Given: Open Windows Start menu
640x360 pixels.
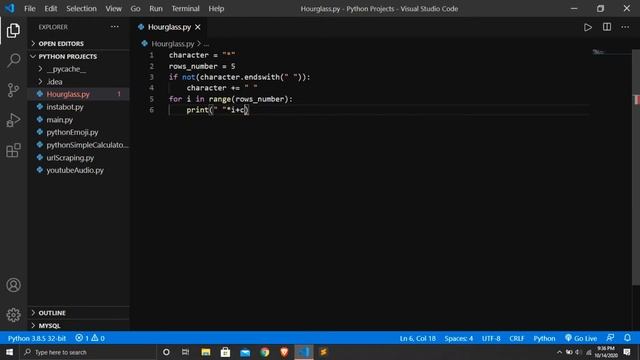Looking at the screenshot, I should [x=9, y=352].
